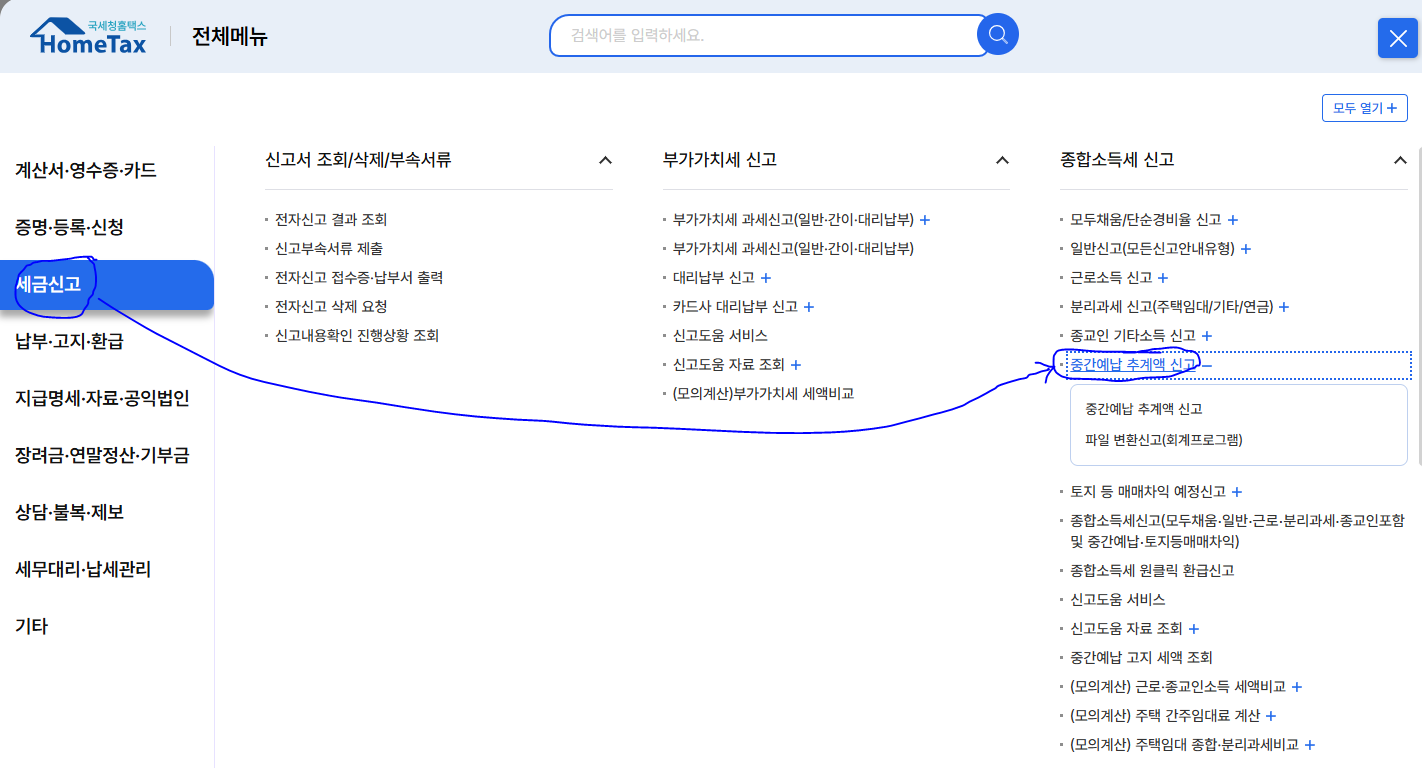Click the search magnifier icon

point(997,34)
